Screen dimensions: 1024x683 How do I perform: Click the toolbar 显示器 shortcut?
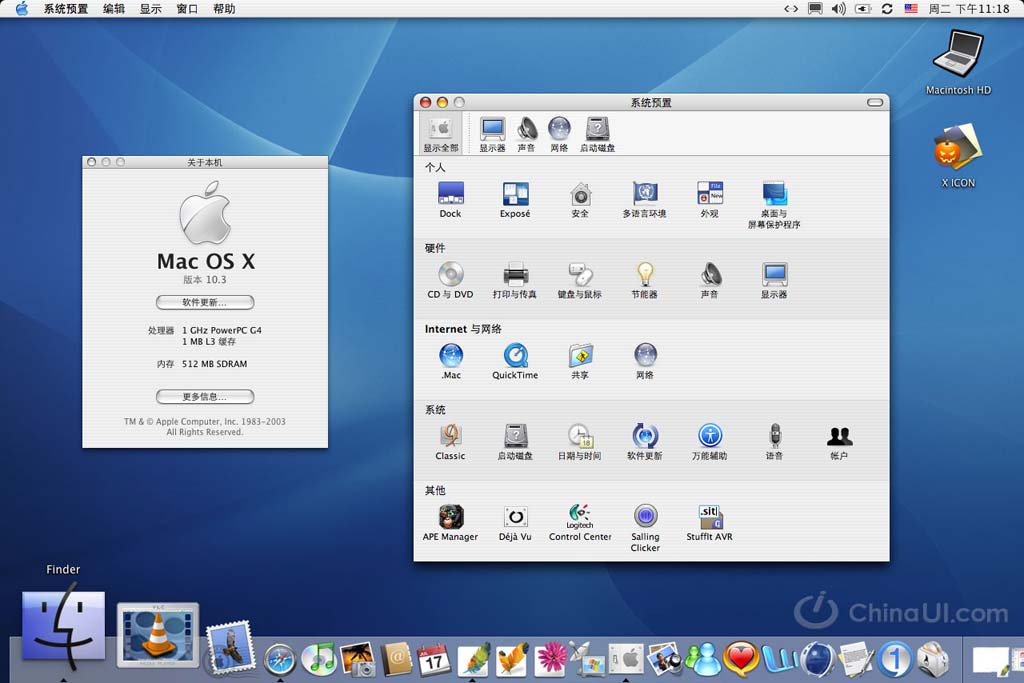pyautogui.click(x=492, y=135)
